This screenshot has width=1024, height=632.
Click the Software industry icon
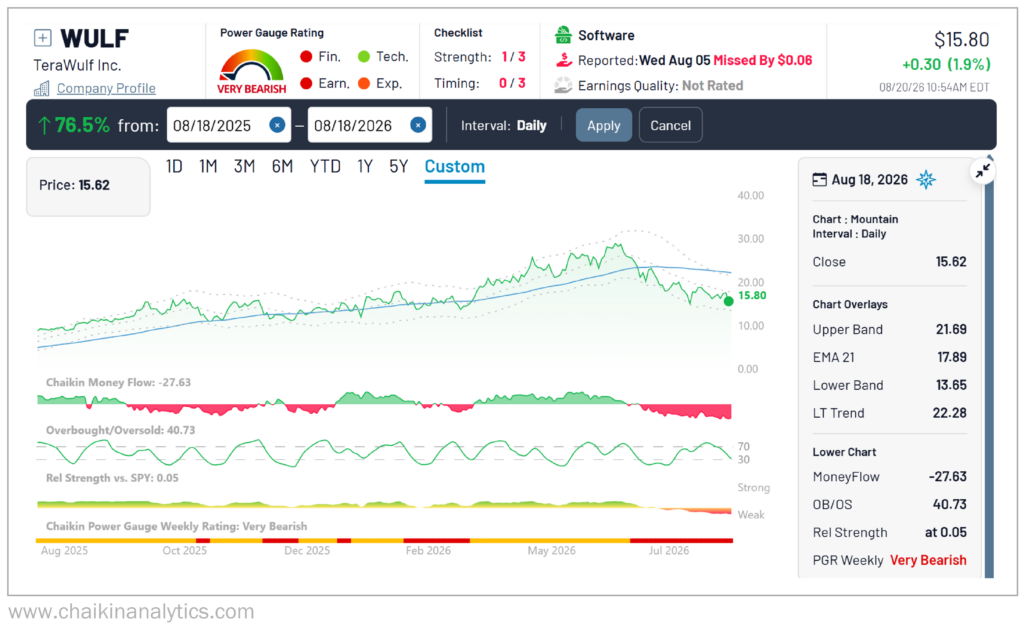pos(563,35)
